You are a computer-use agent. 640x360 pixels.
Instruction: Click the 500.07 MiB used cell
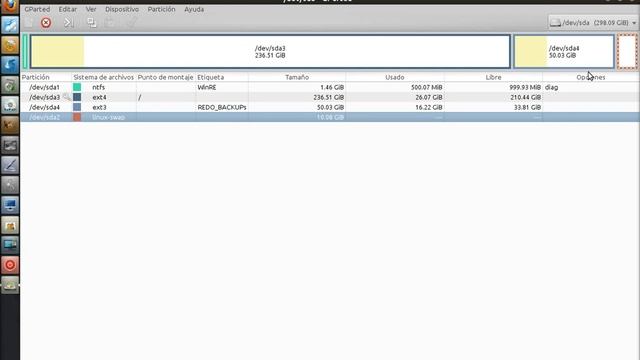427,87
